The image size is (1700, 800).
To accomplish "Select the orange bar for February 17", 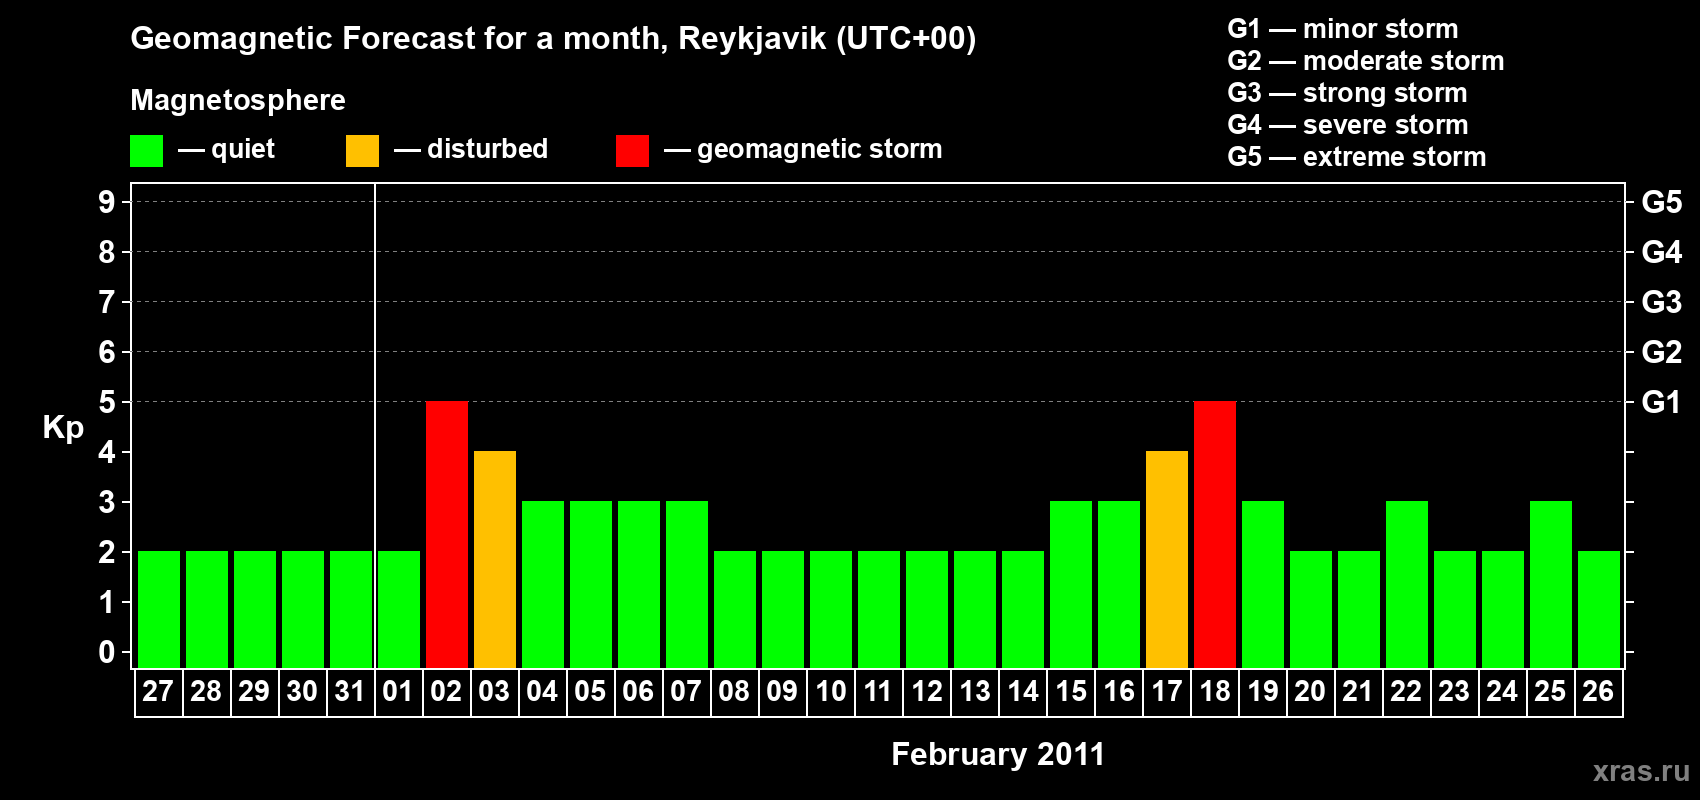I will 1167,560.
